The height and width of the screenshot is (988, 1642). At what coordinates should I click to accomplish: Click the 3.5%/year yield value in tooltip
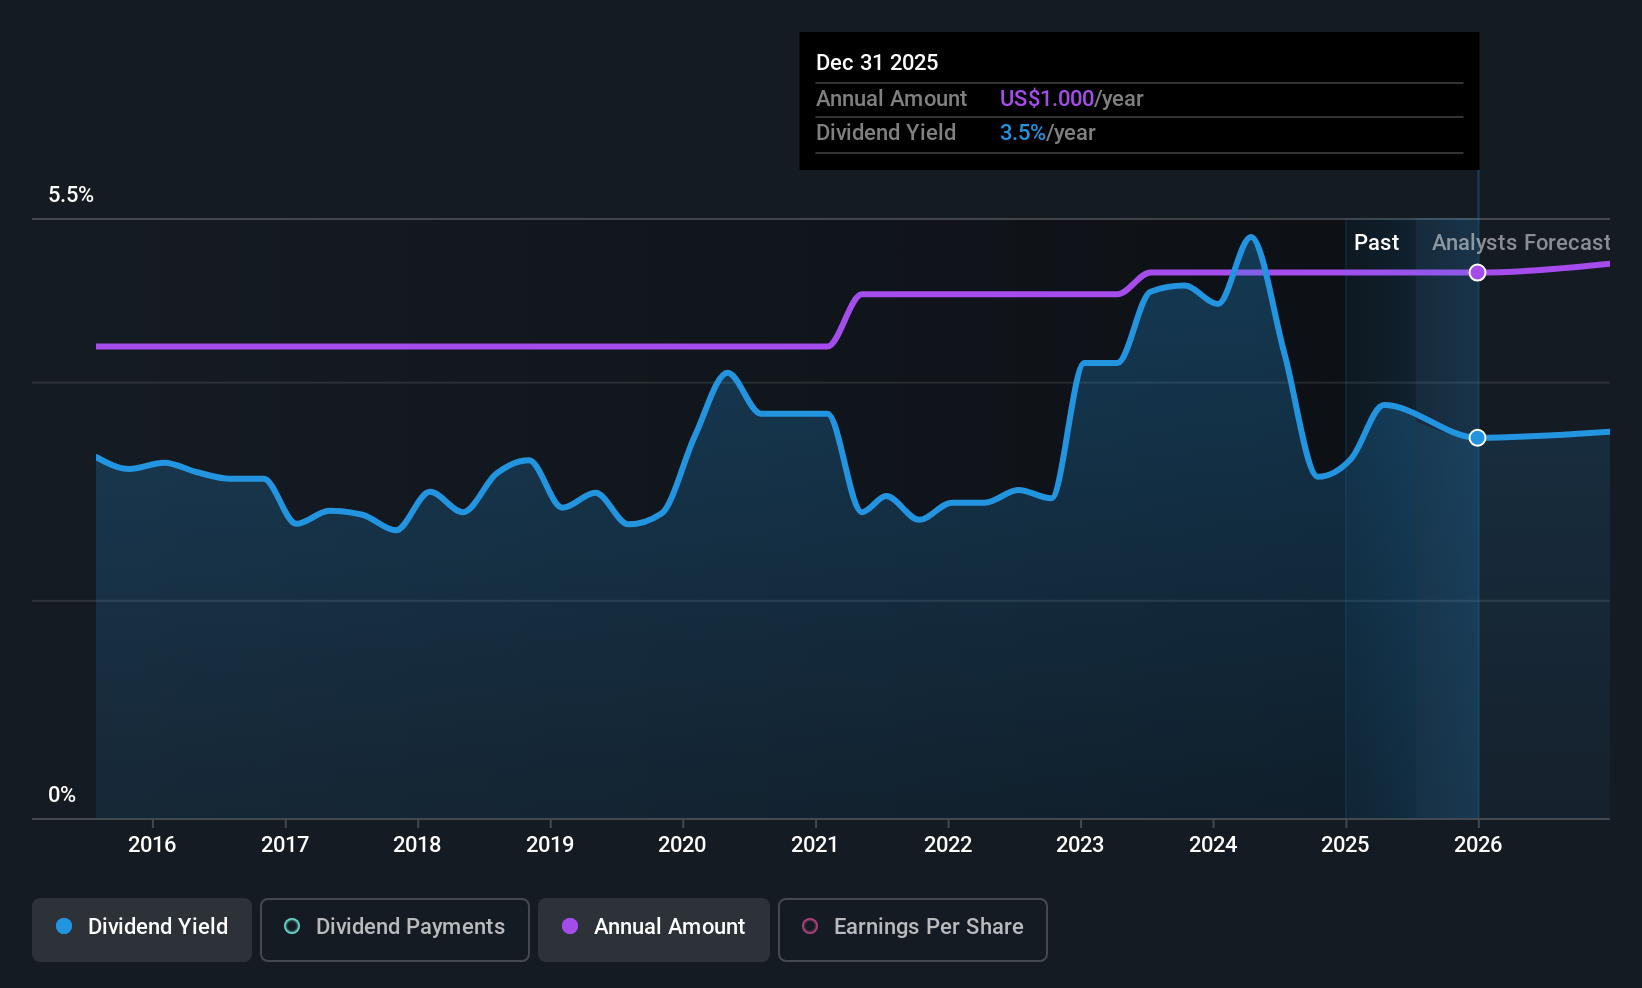coord(1047,132)
